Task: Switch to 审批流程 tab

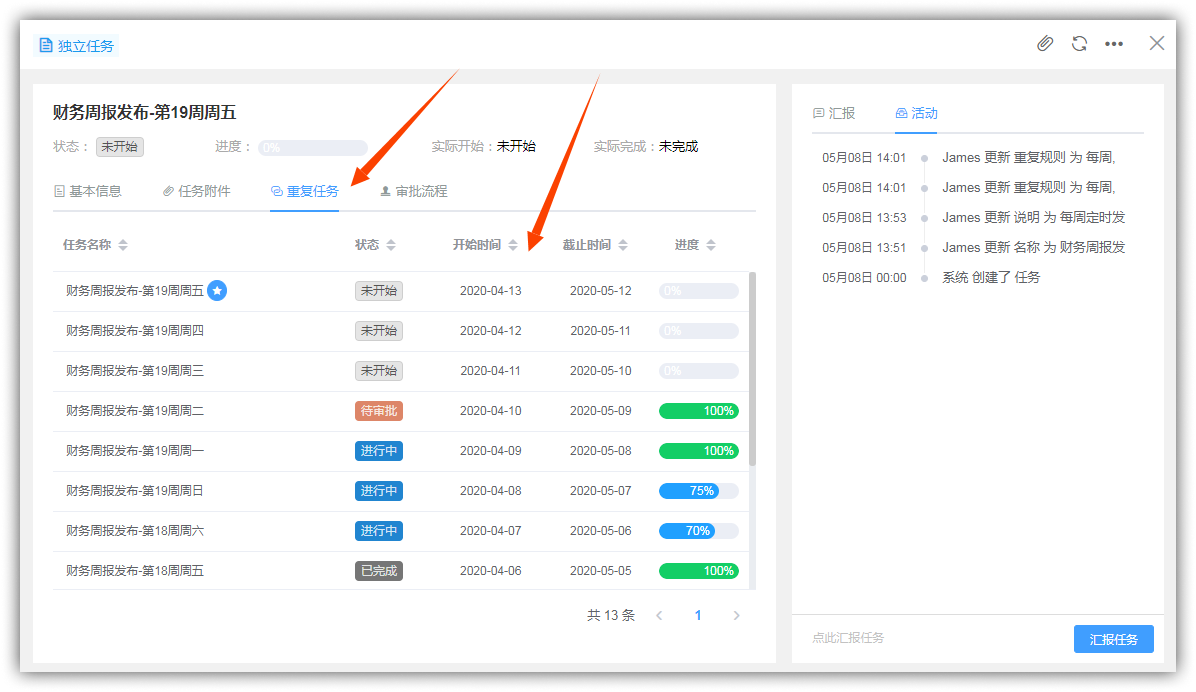Action: click(x=413, y=192)
